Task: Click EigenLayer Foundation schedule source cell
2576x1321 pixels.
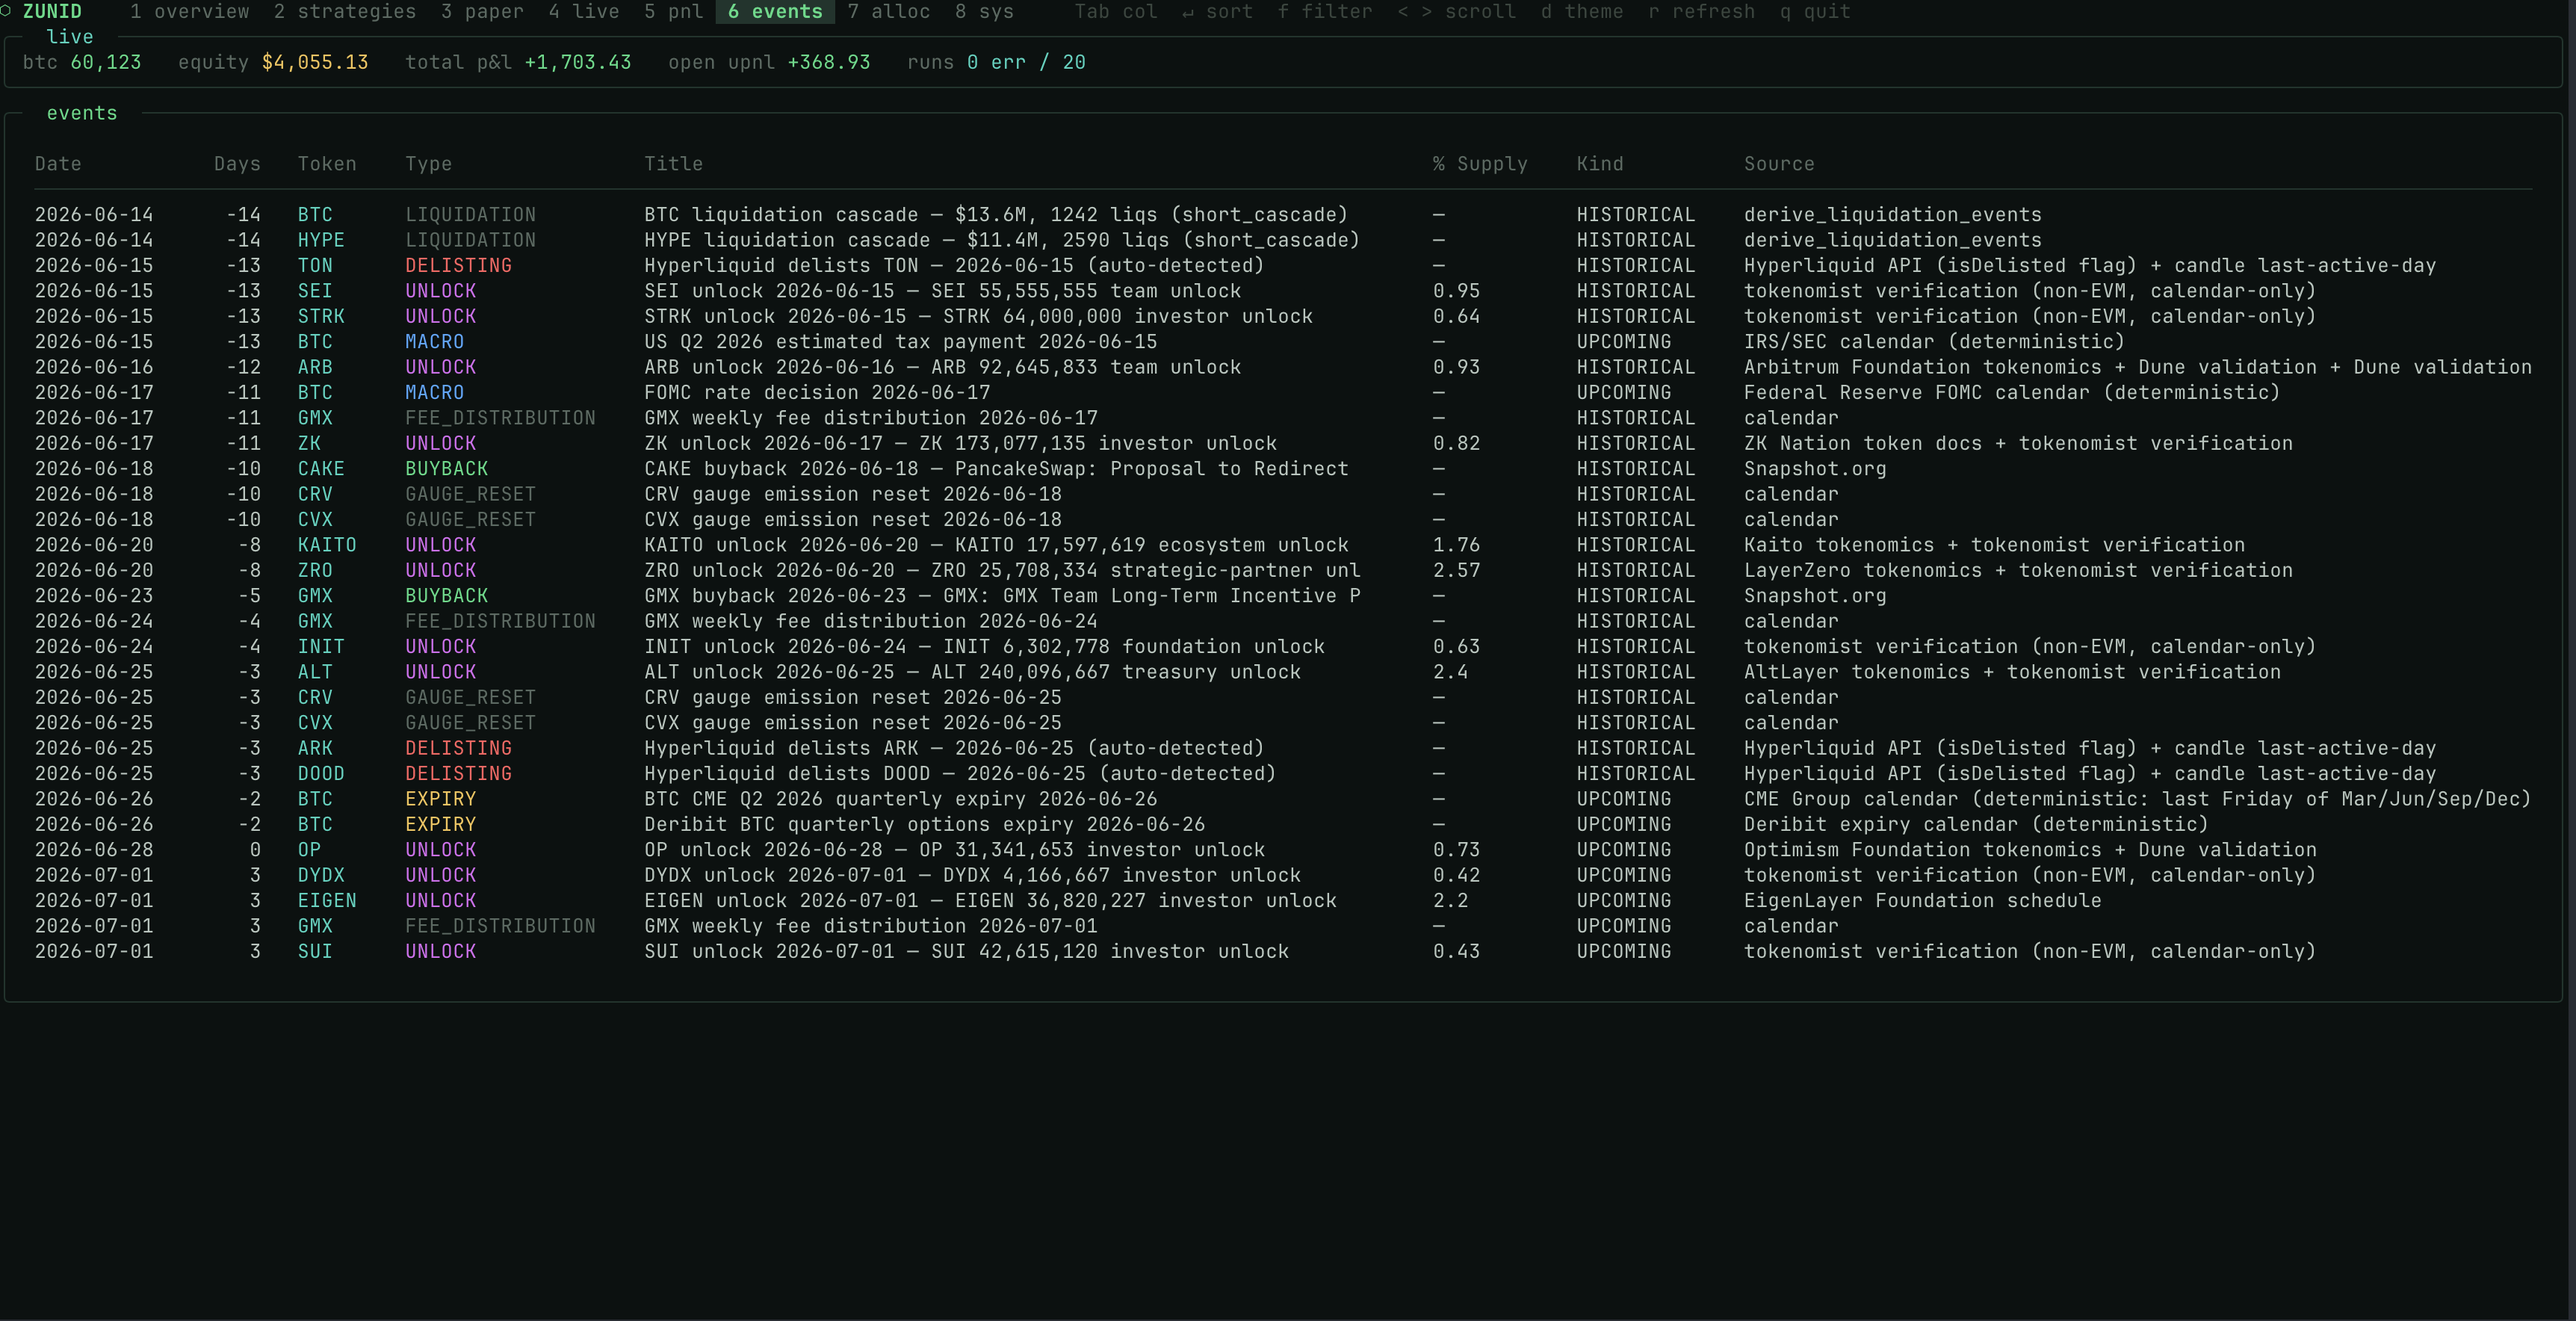Action: [x=1922, y=901]
